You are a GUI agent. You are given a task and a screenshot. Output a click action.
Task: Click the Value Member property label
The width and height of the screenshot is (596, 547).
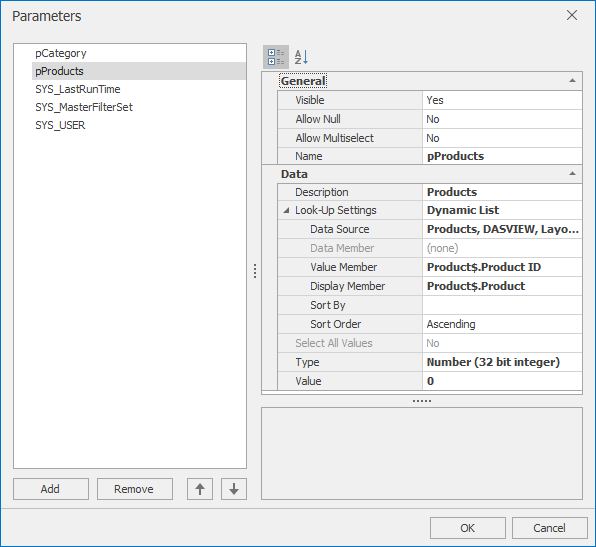(x=343, y=267)
